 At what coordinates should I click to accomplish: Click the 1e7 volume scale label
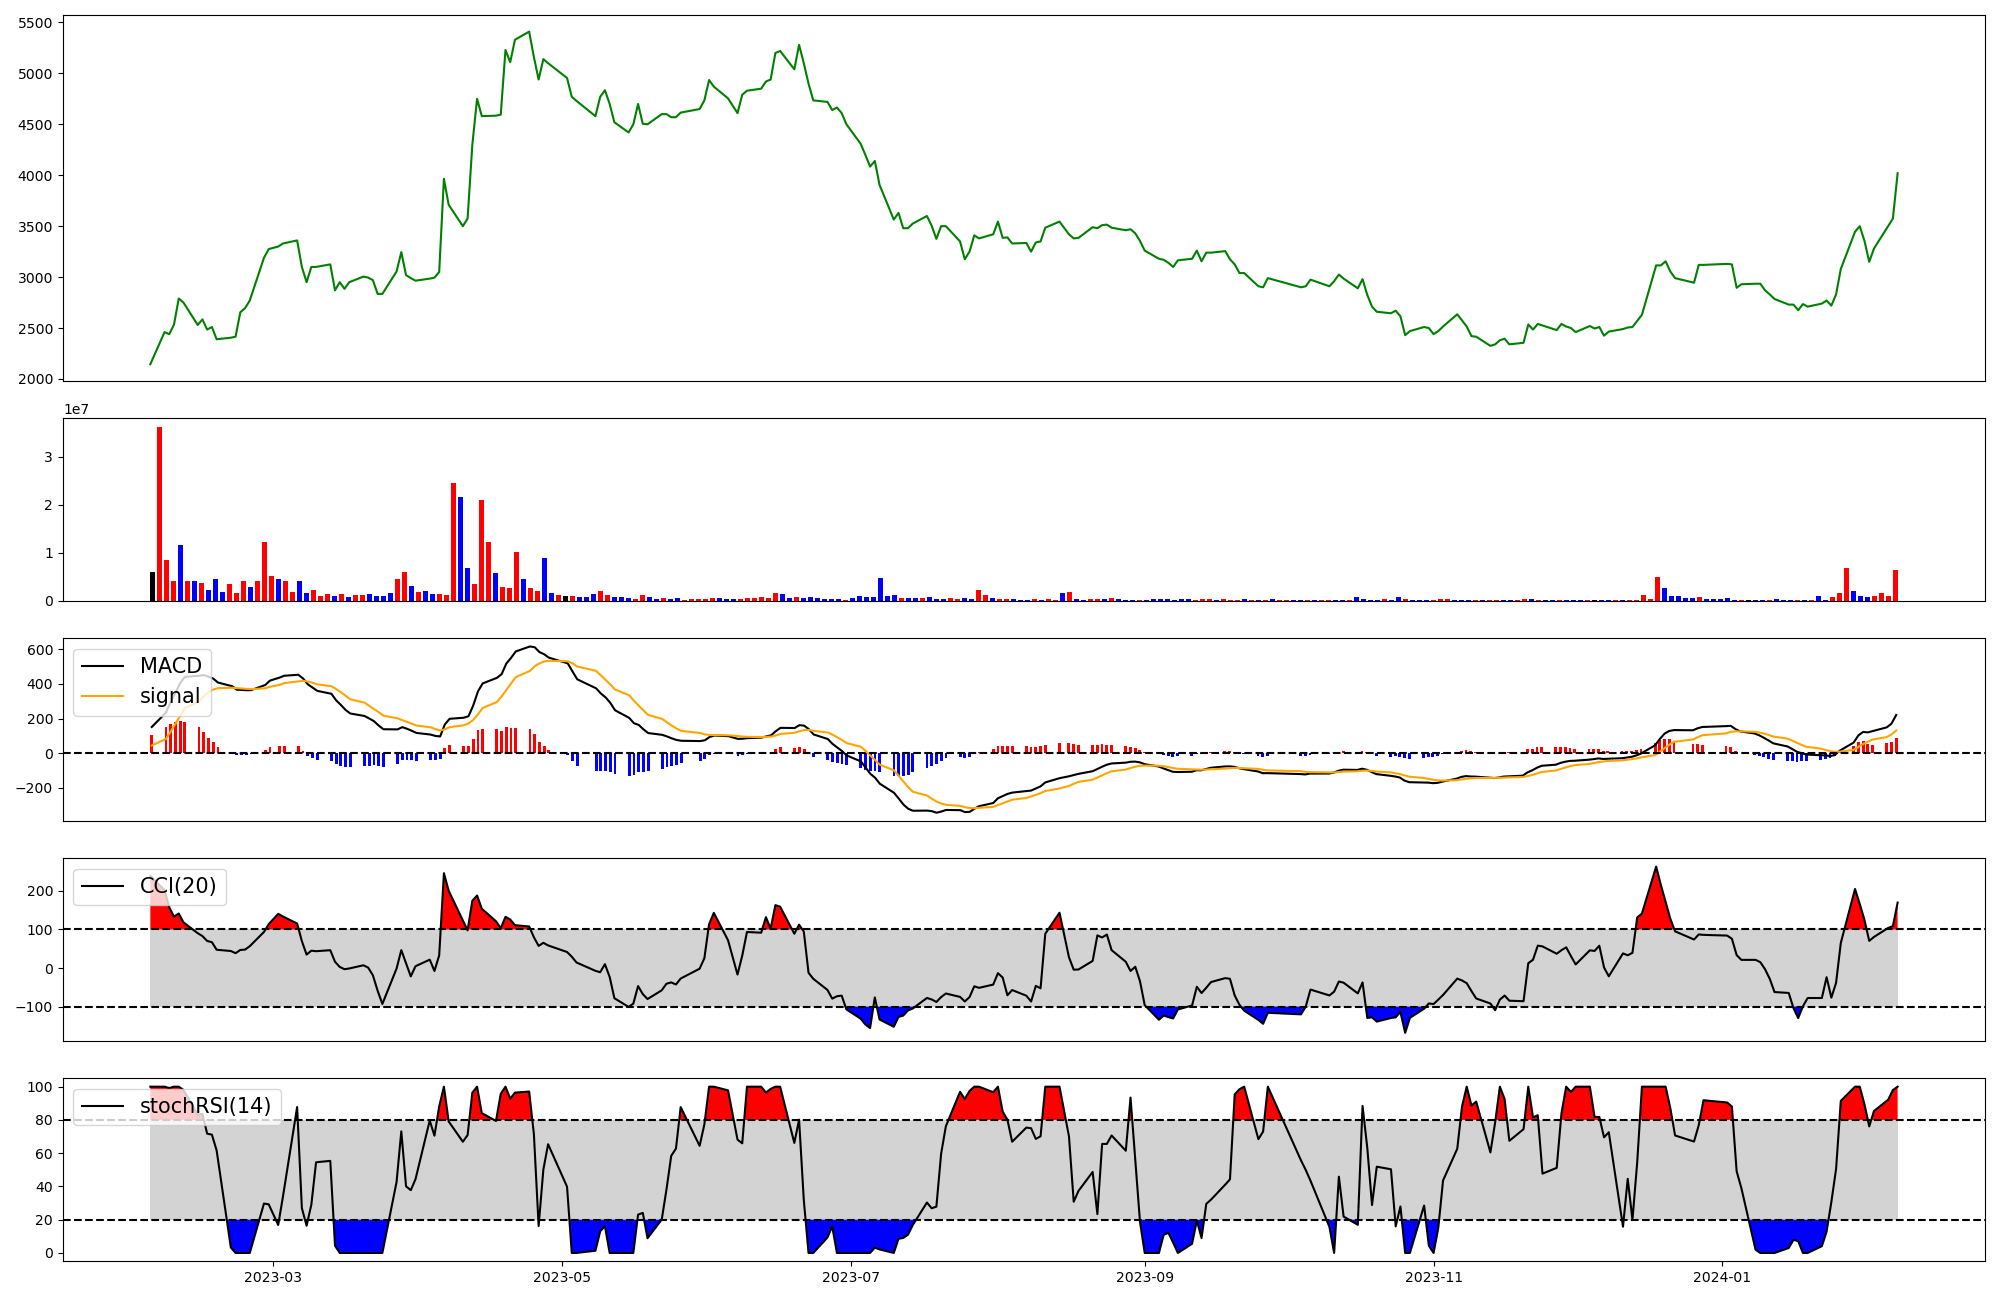pyautogui.click(x=76, y=410)
